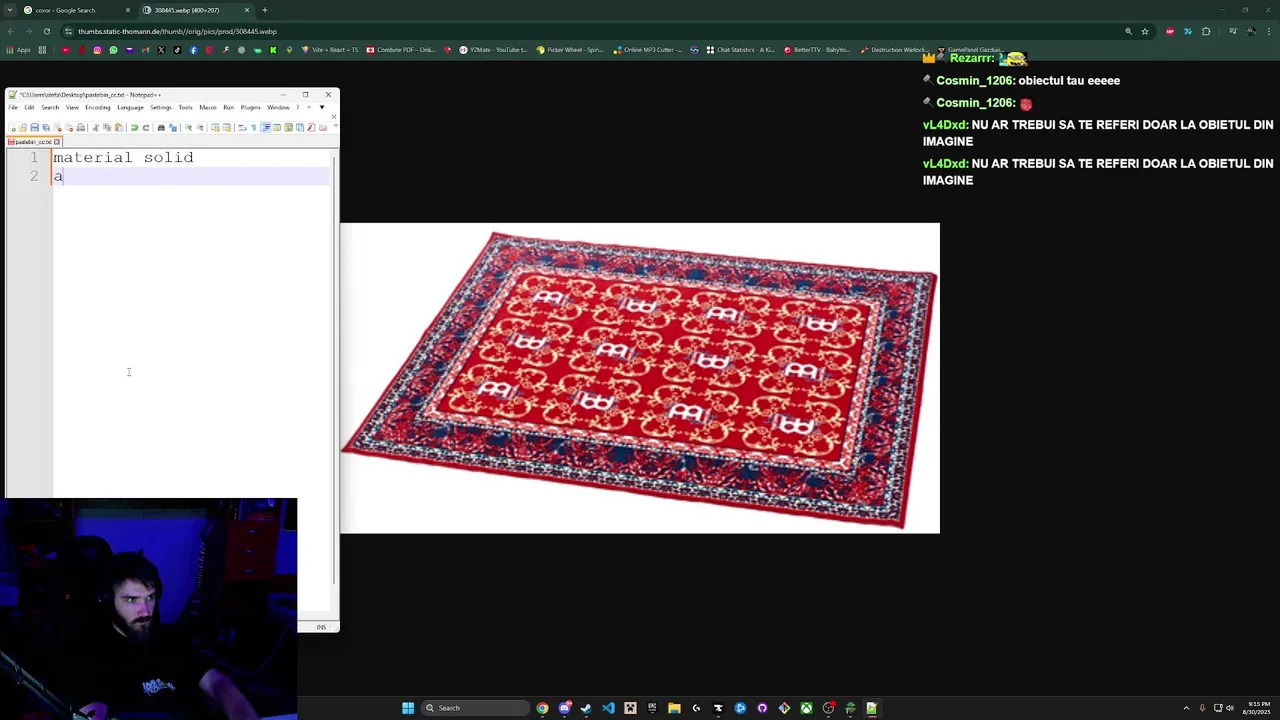Open the Plugins menu in Notepad++
The width and height of the screenshot is (1280, 720).
click(x=250, y=107)
